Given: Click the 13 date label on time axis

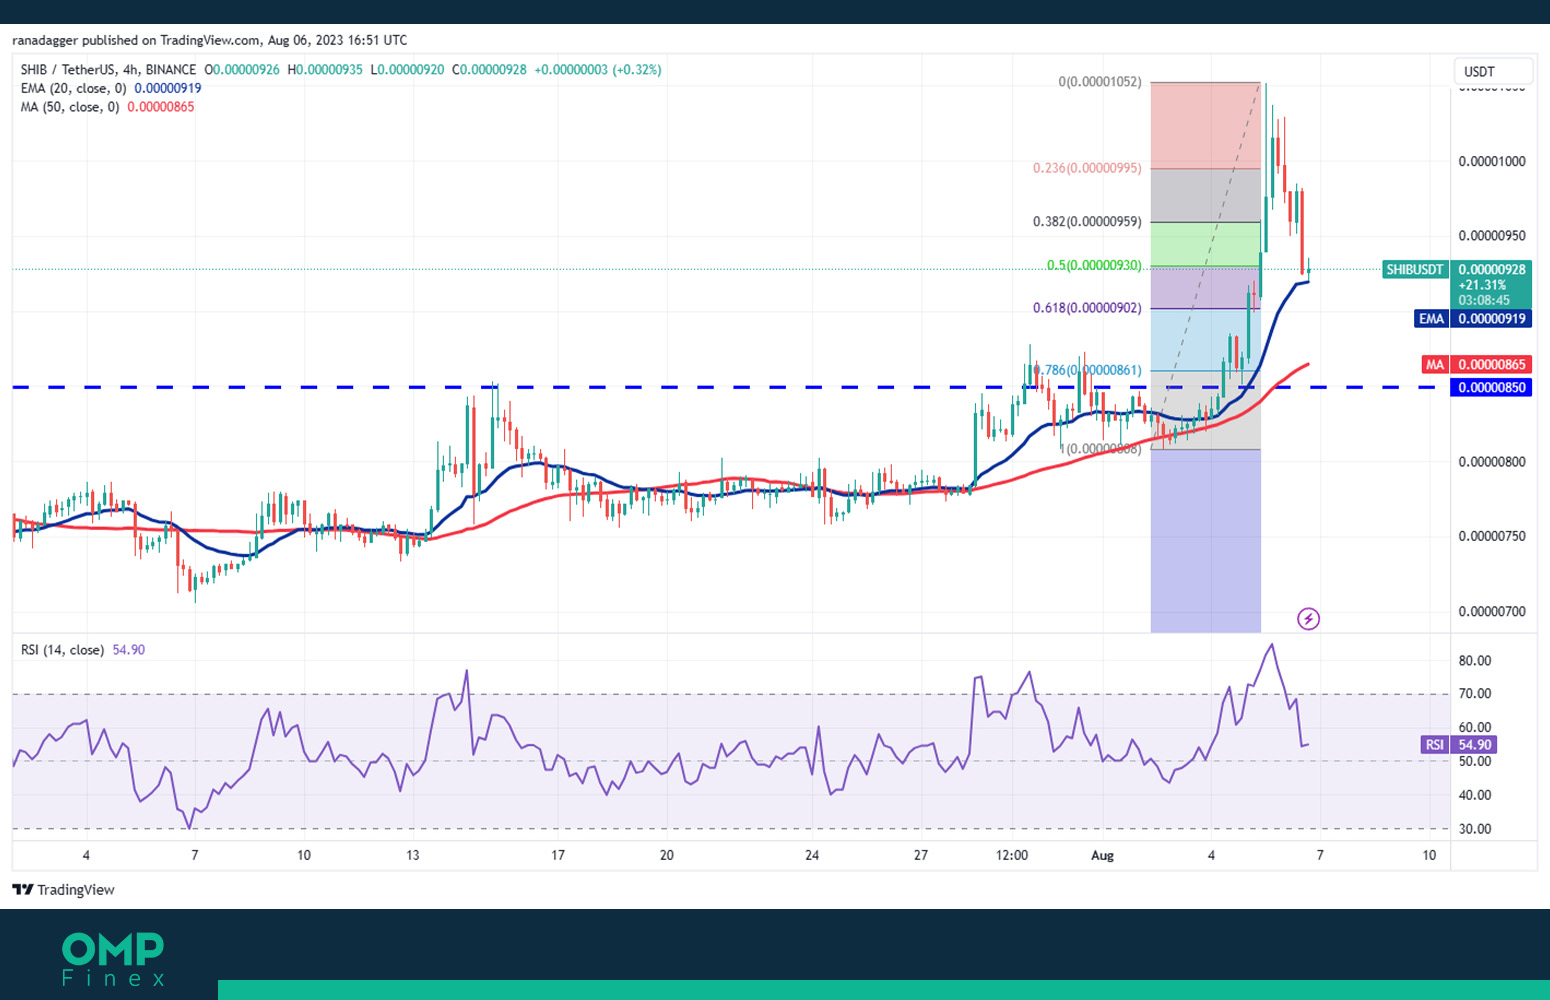Looking at the screenshot, I should [413, 856].
